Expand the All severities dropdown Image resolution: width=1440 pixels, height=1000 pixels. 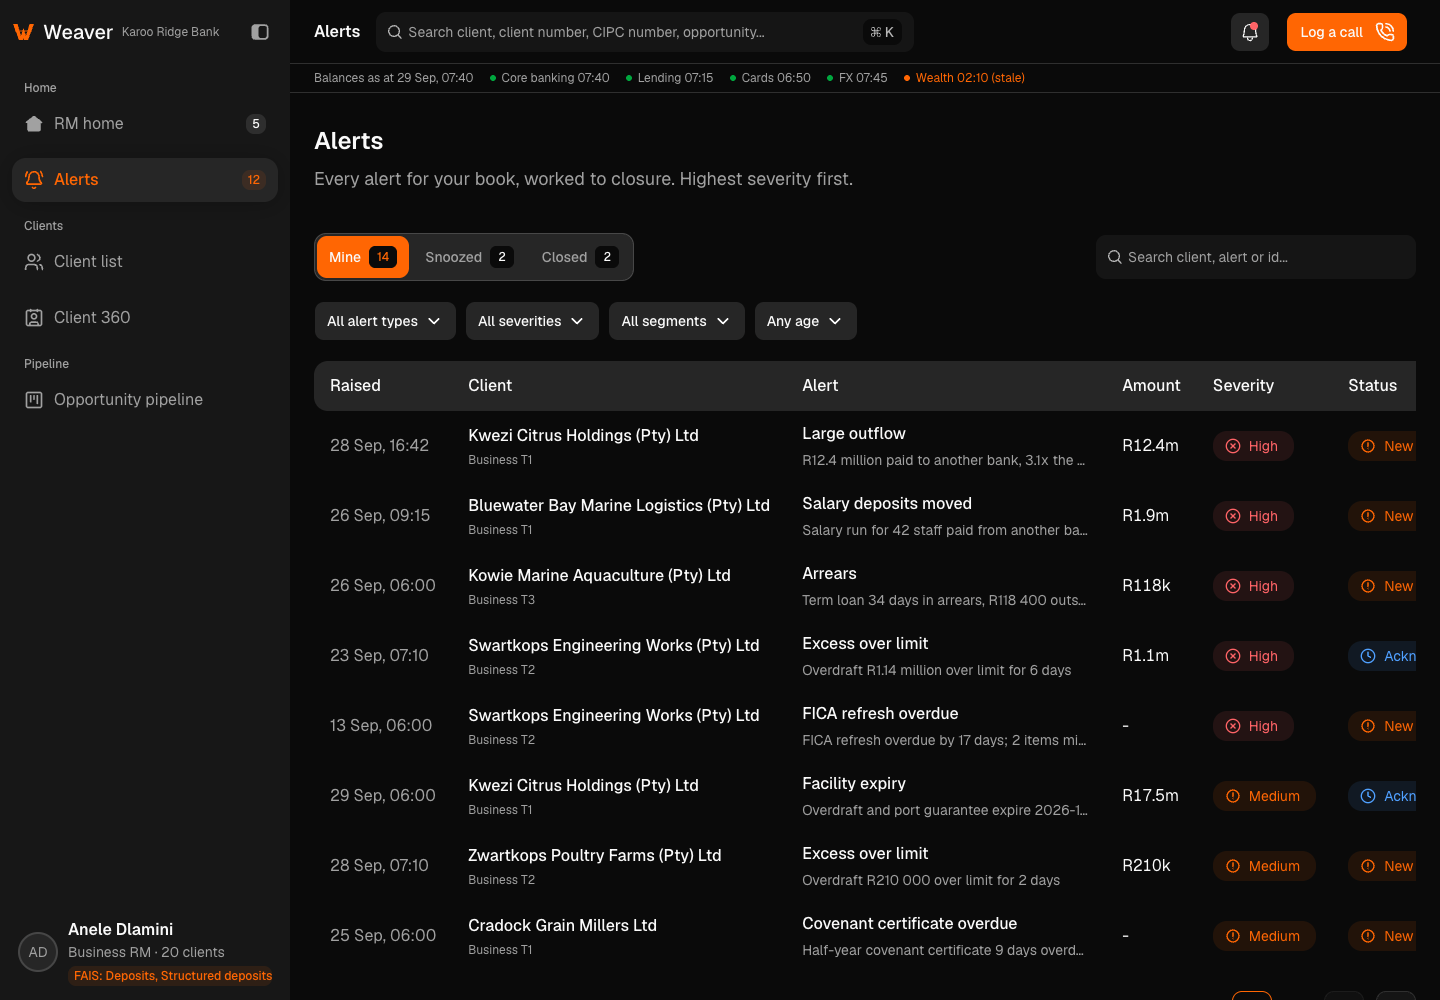point(532,321)
